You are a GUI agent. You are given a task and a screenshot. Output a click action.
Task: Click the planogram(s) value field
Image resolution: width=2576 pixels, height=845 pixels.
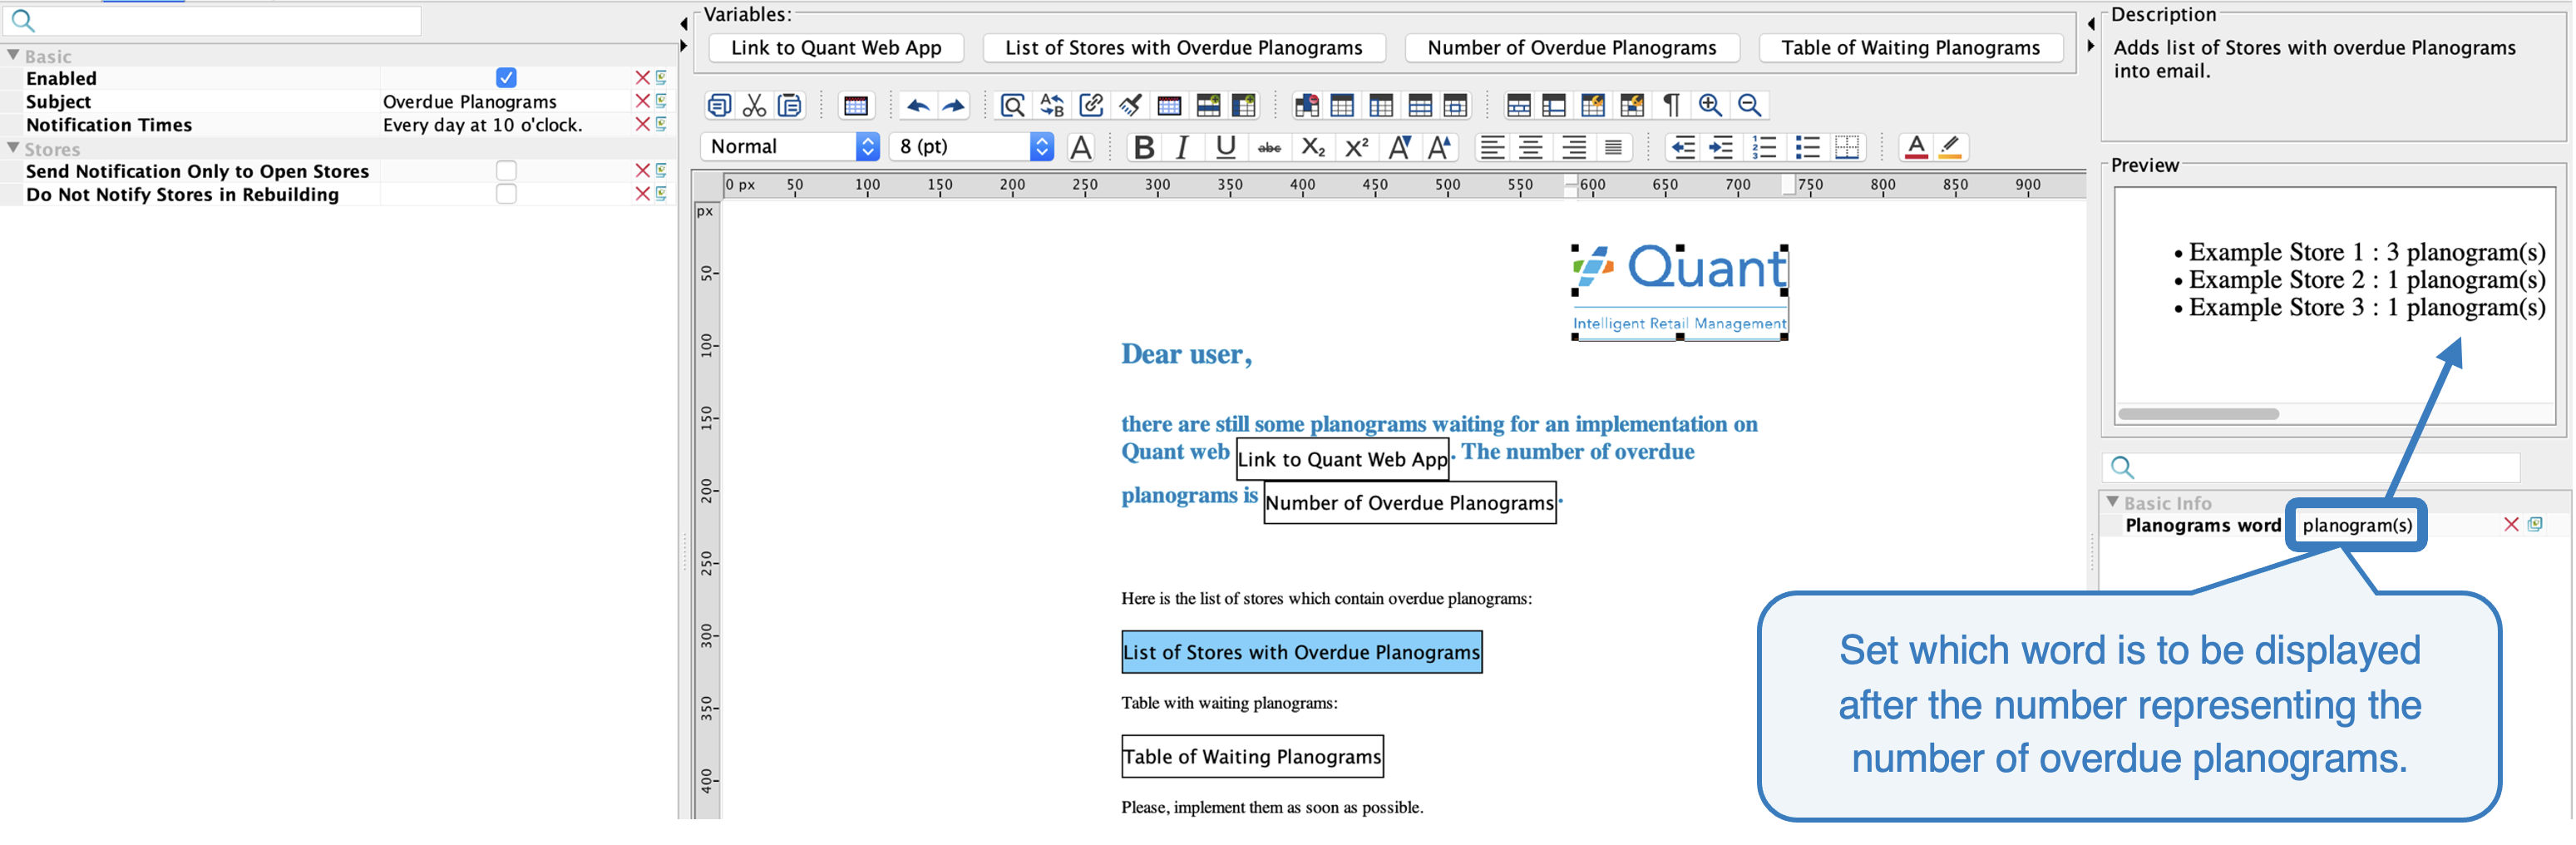[2357, 525]
